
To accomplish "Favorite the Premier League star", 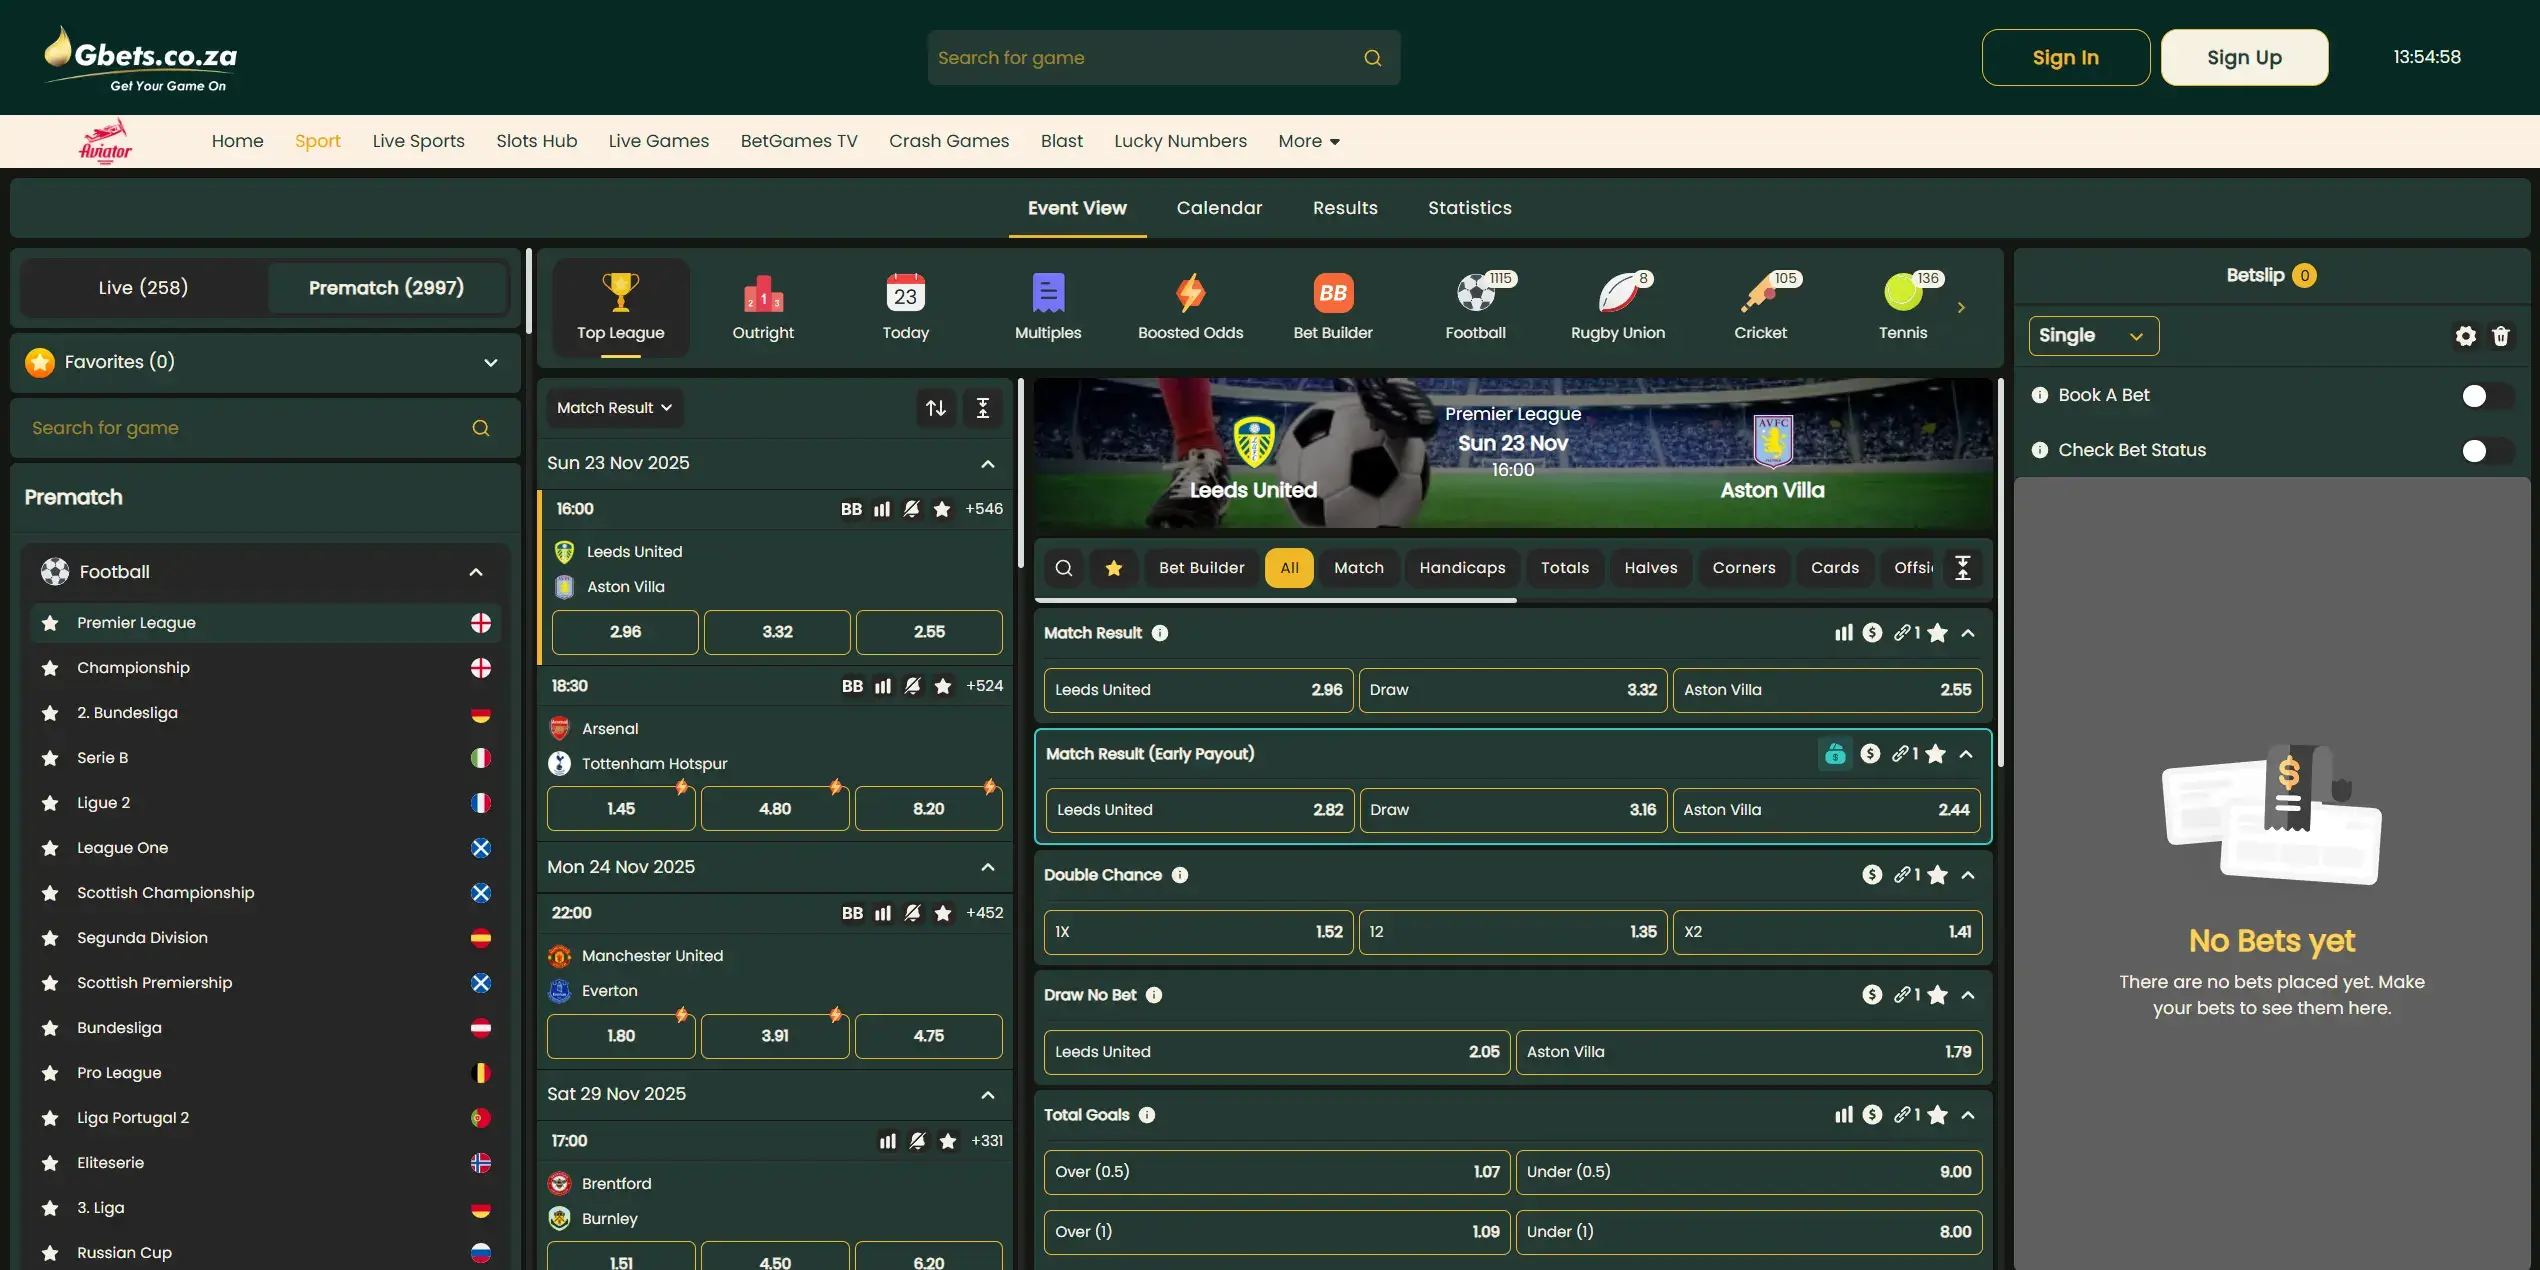I will coord(48,622).
